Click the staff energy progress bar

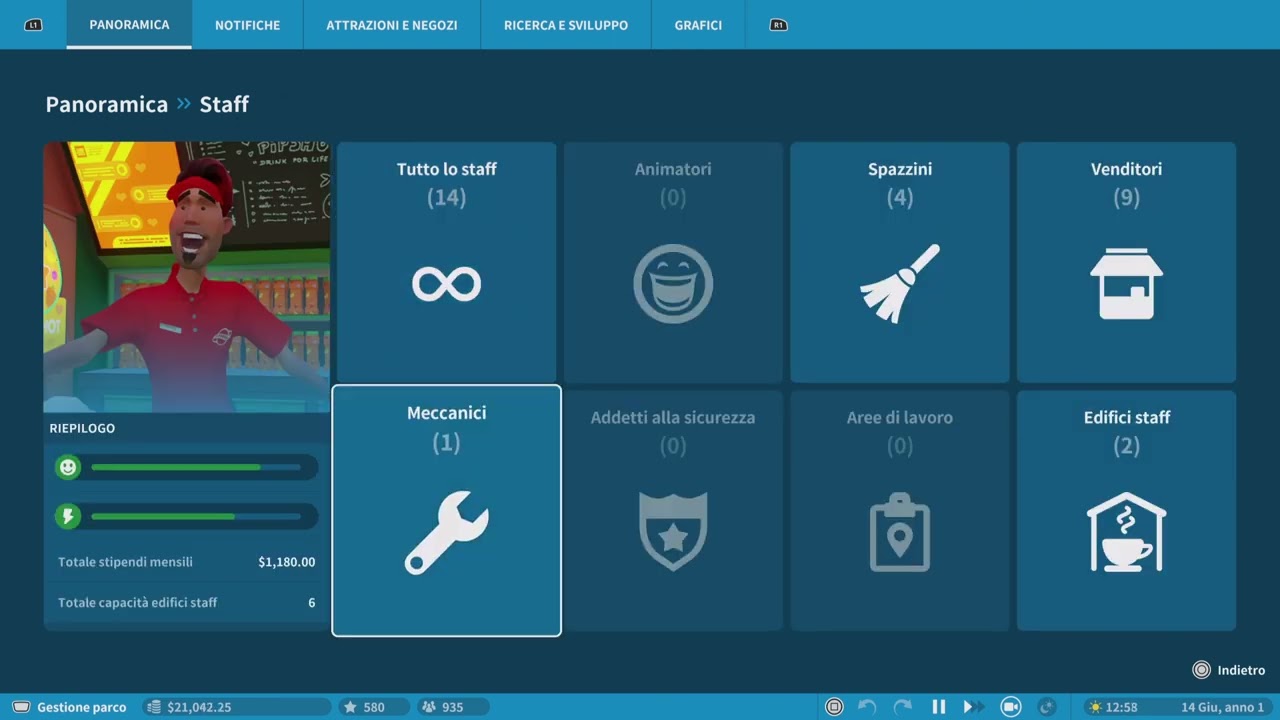[x=196, y=516]
